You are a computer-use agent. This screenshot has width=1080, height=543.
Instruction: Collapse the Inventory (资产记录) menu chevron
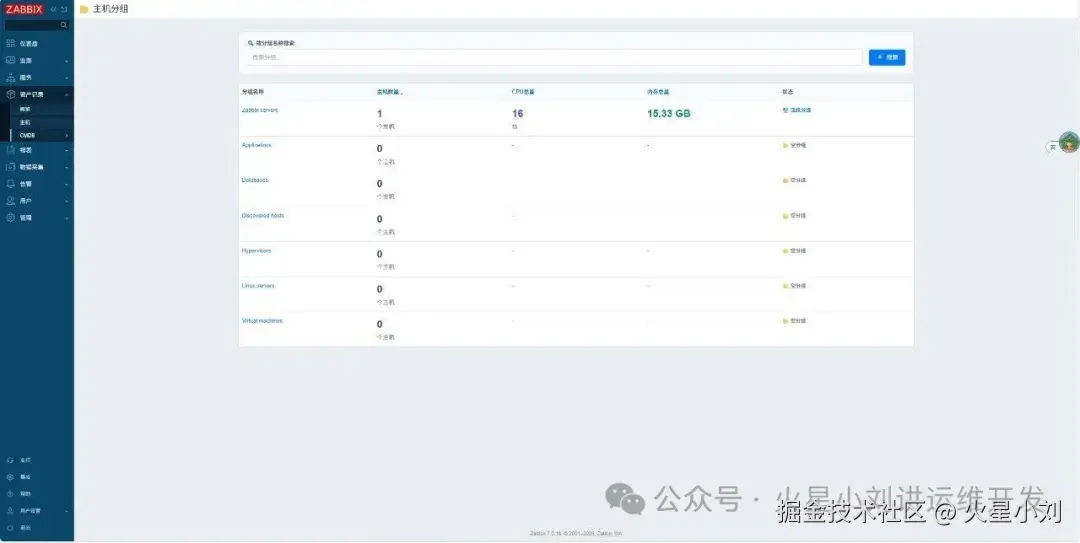tap(67, 94)
